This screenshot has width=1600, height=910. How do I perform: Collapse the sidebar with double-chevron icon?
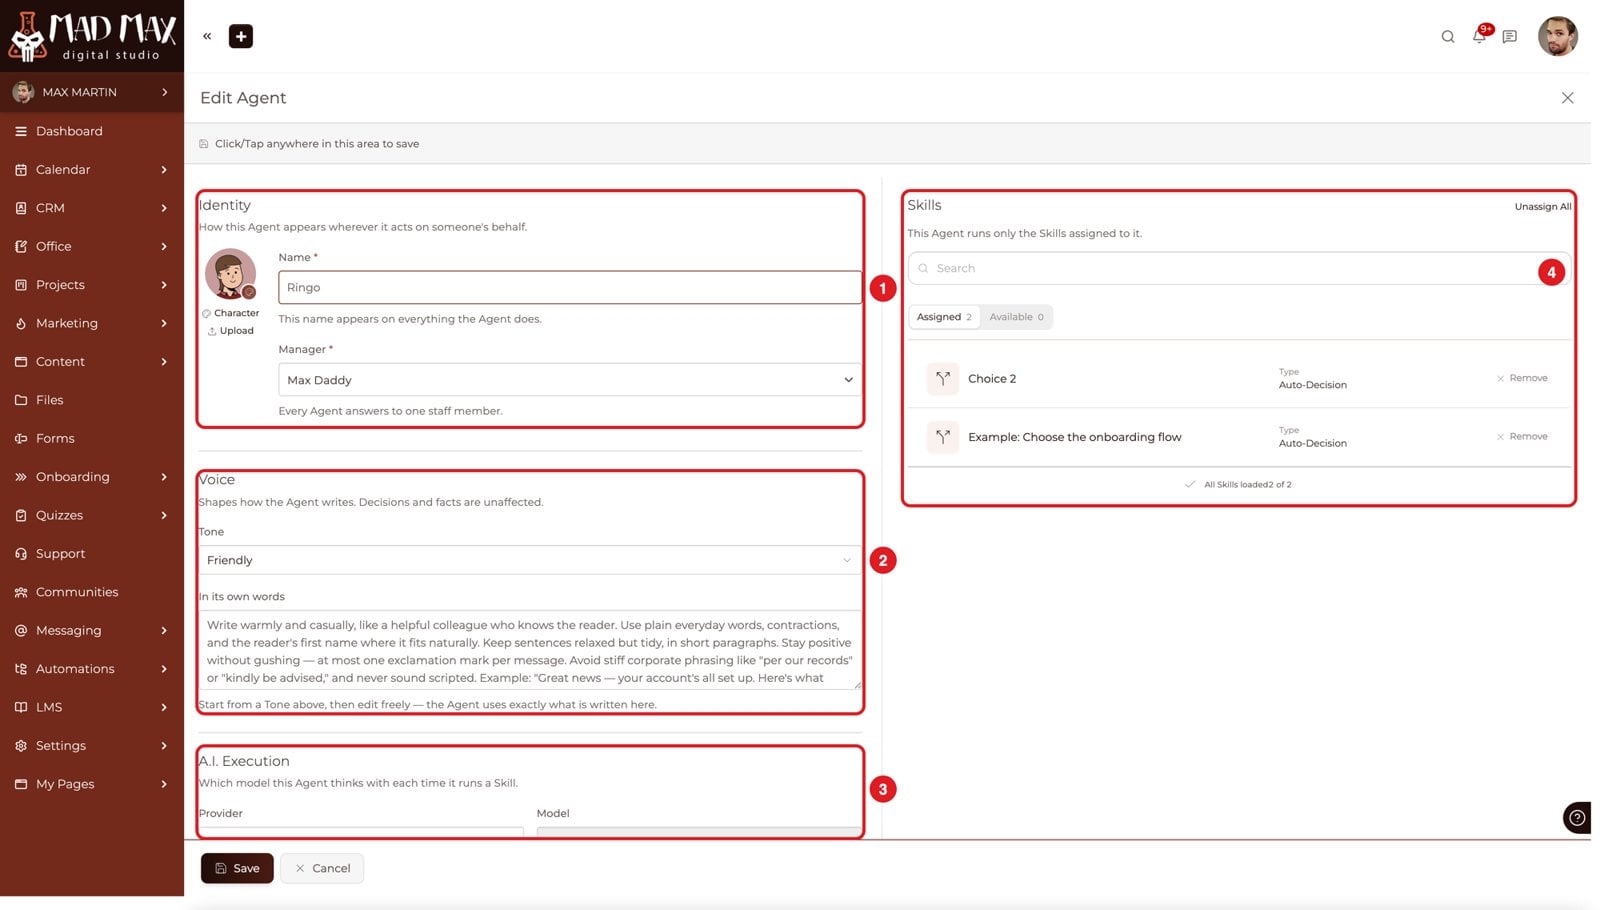tap(207, 36)
